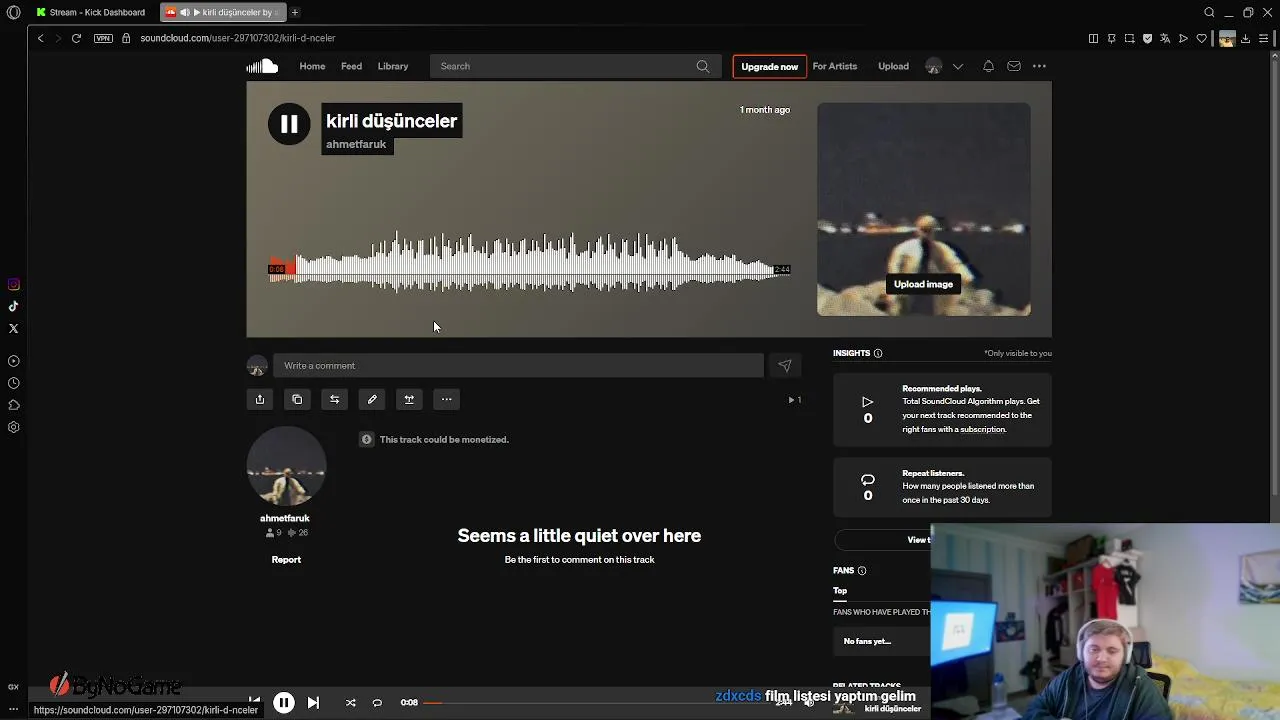Share the track using share icon
Image resolution: width=1280 pixels, height=720 pixels.
[260, 399]
